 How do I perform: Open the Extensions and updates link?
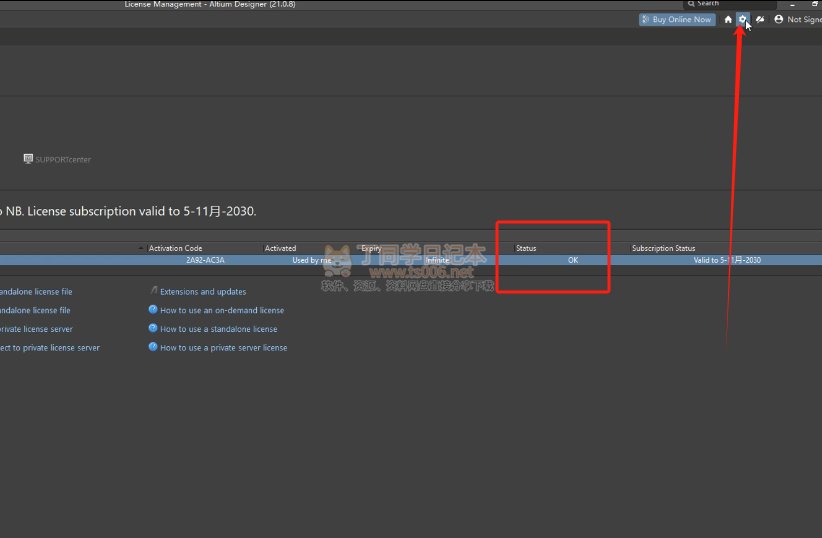[x=203, y=292]
